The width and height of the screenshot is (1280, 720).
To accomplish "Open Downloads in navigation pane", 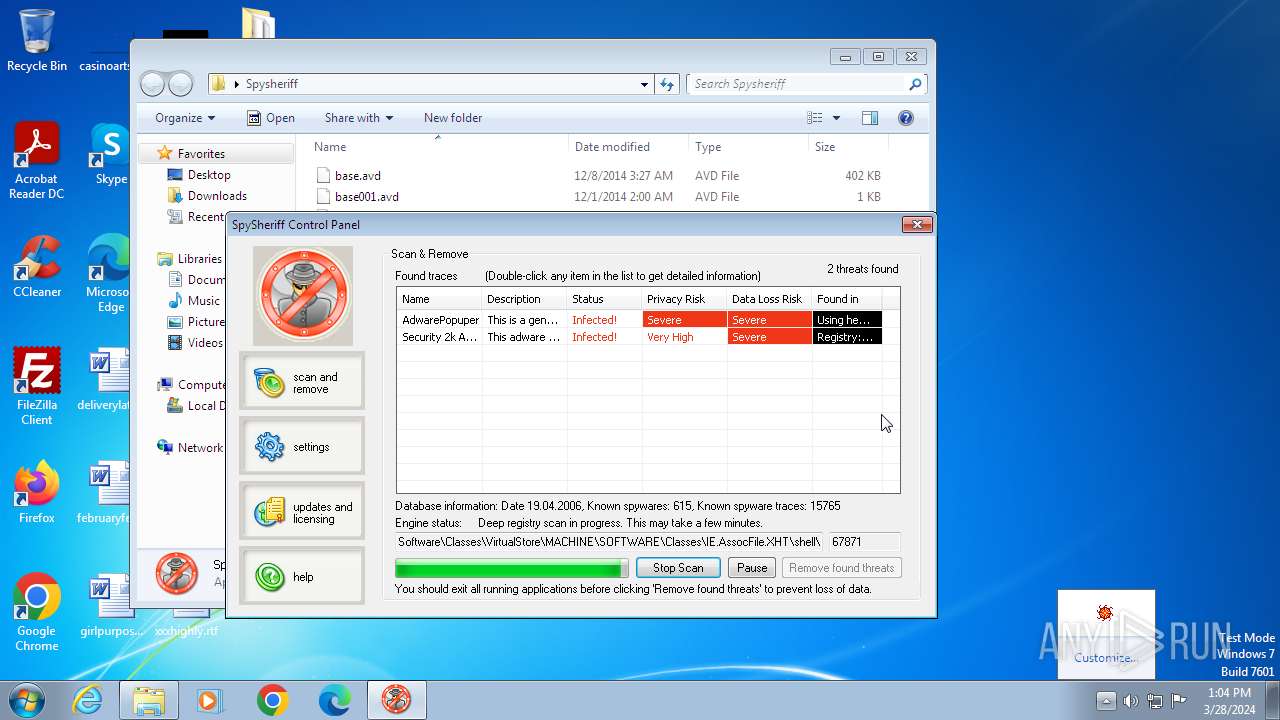I will 217,196.
